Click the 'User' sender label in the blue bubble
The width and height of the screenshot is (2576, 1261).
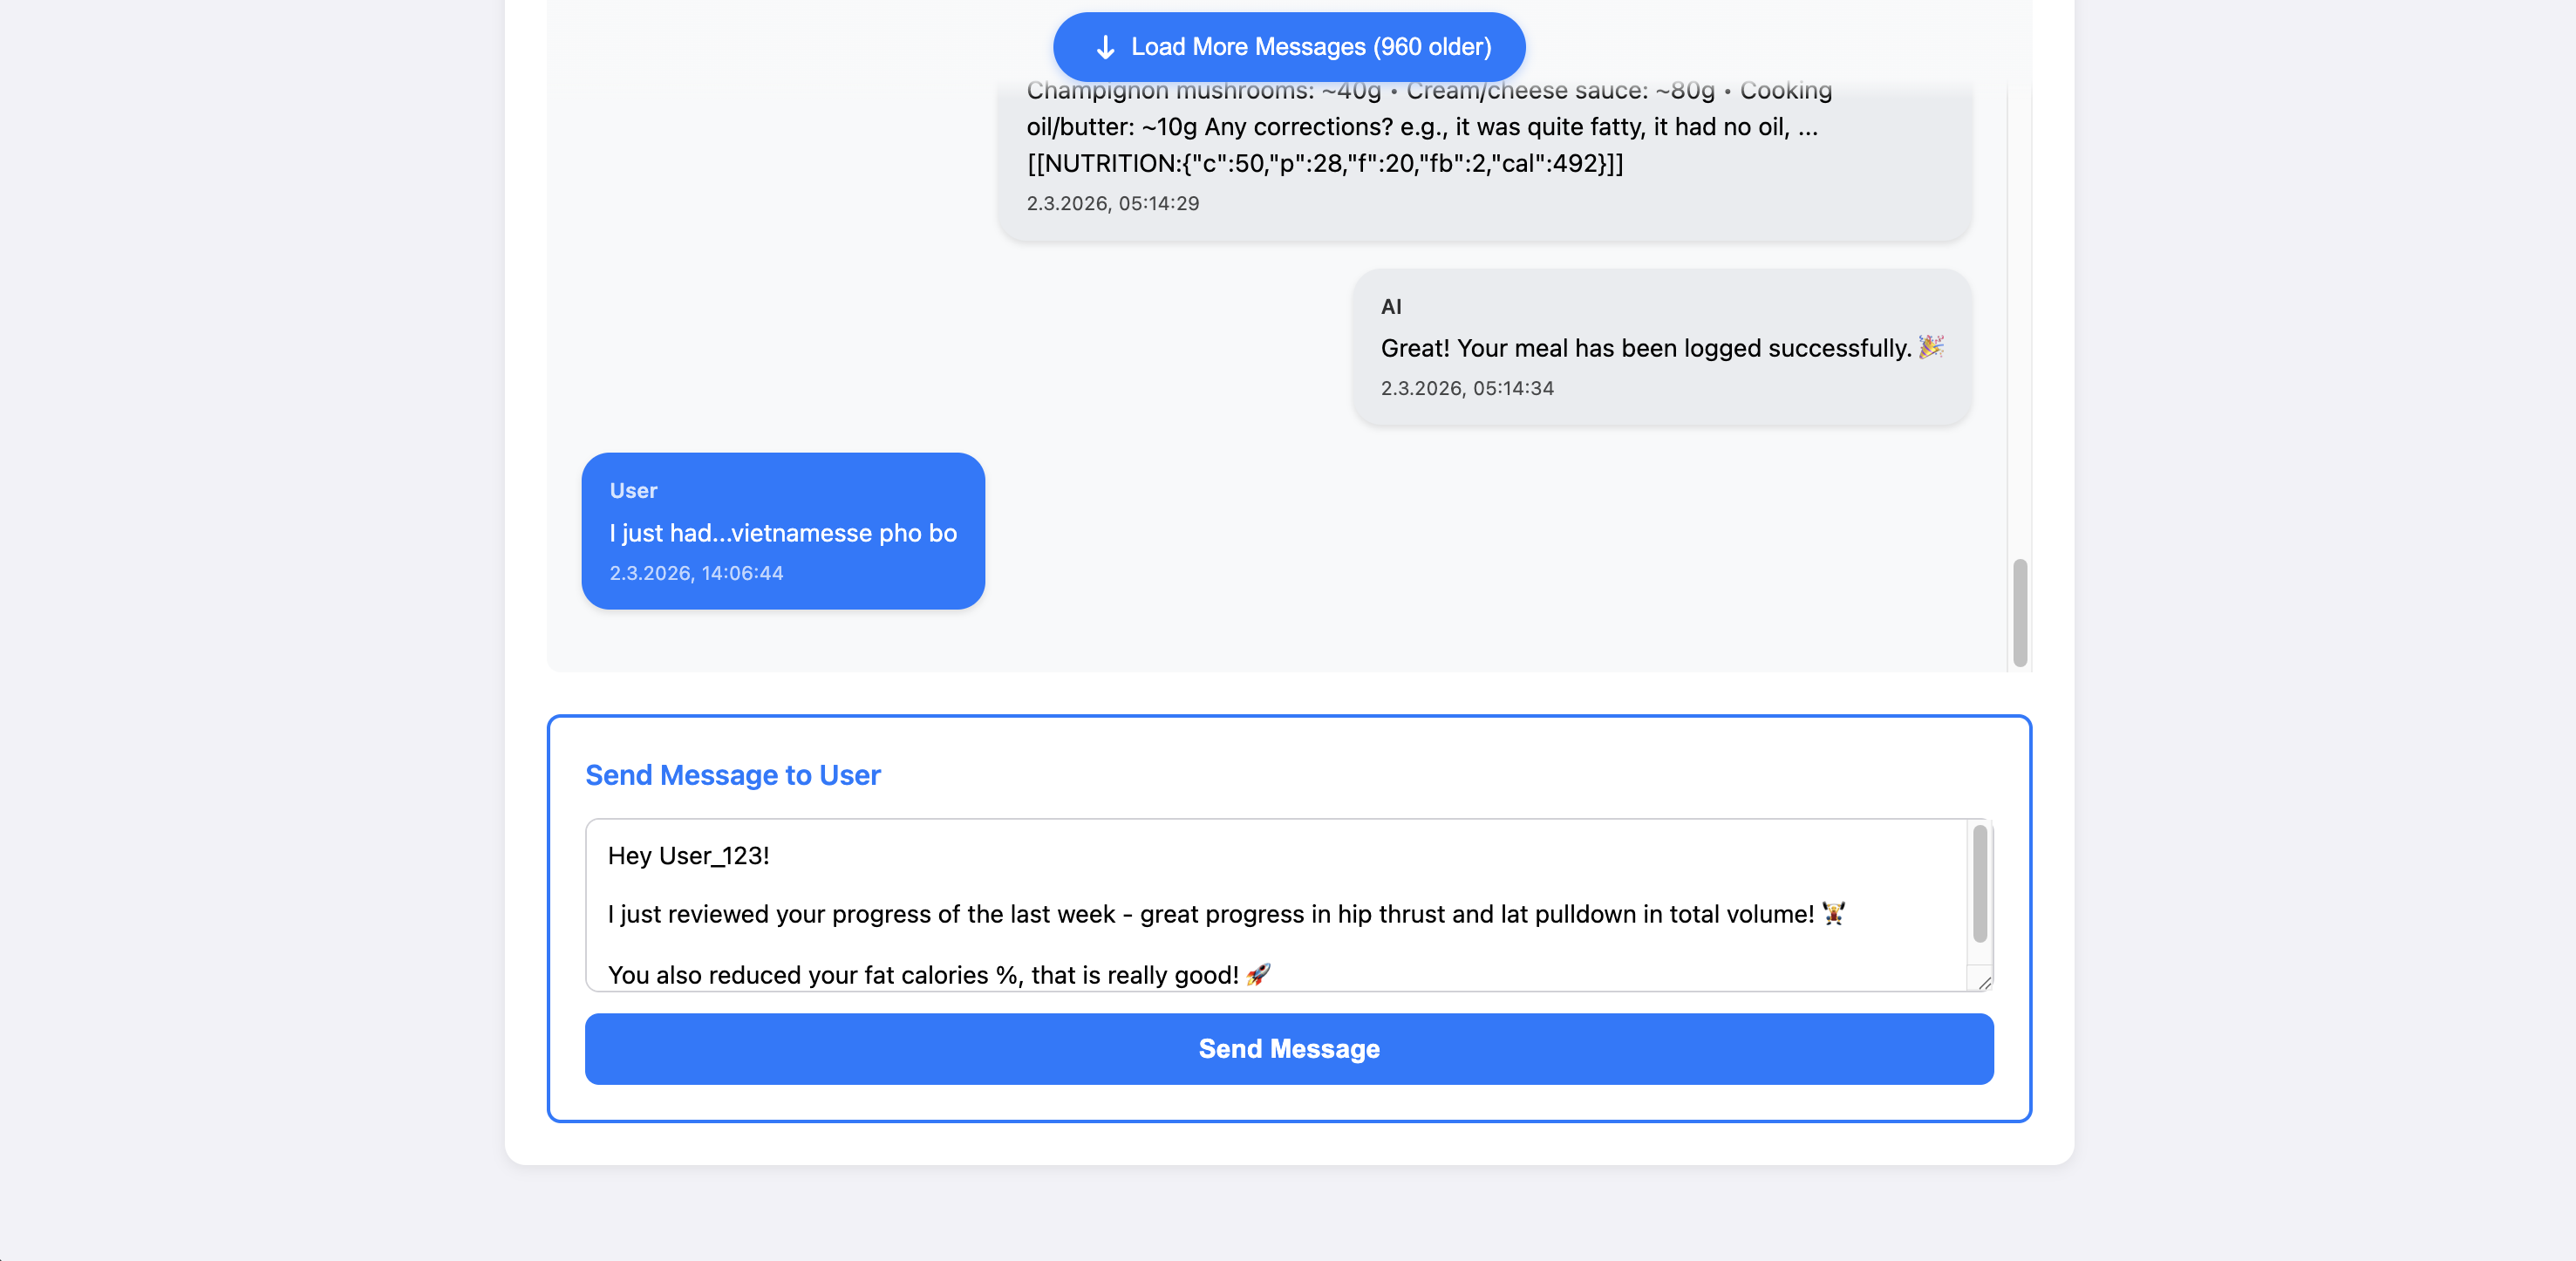point(634,490)
